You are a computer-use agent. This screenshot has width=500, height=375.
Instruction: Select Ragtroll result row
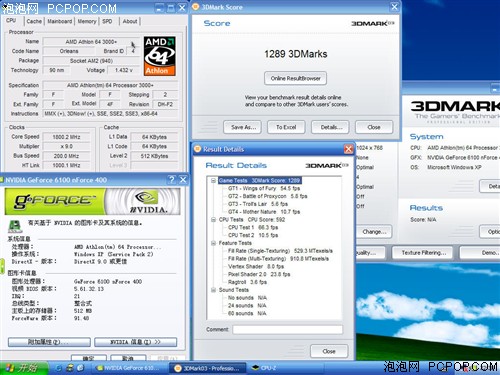(x=247, y=282)
